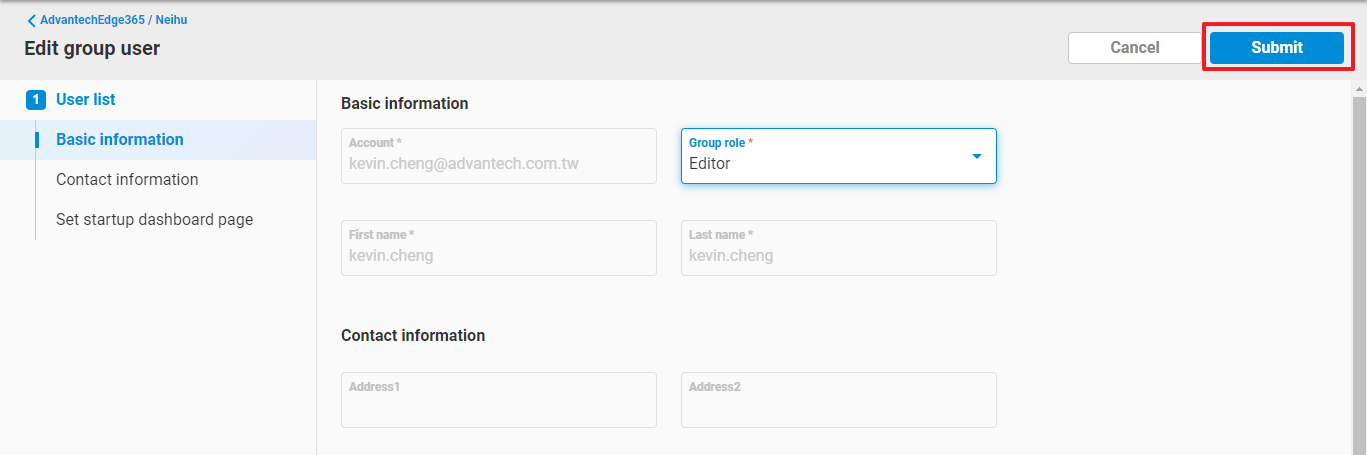Click the First name field
1367x455 pixels.
pos(498,248)
